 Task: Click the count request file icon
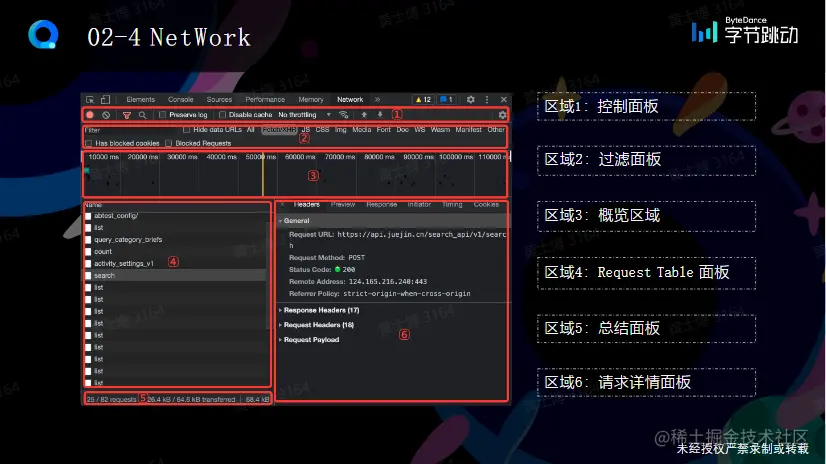point(88,252)
